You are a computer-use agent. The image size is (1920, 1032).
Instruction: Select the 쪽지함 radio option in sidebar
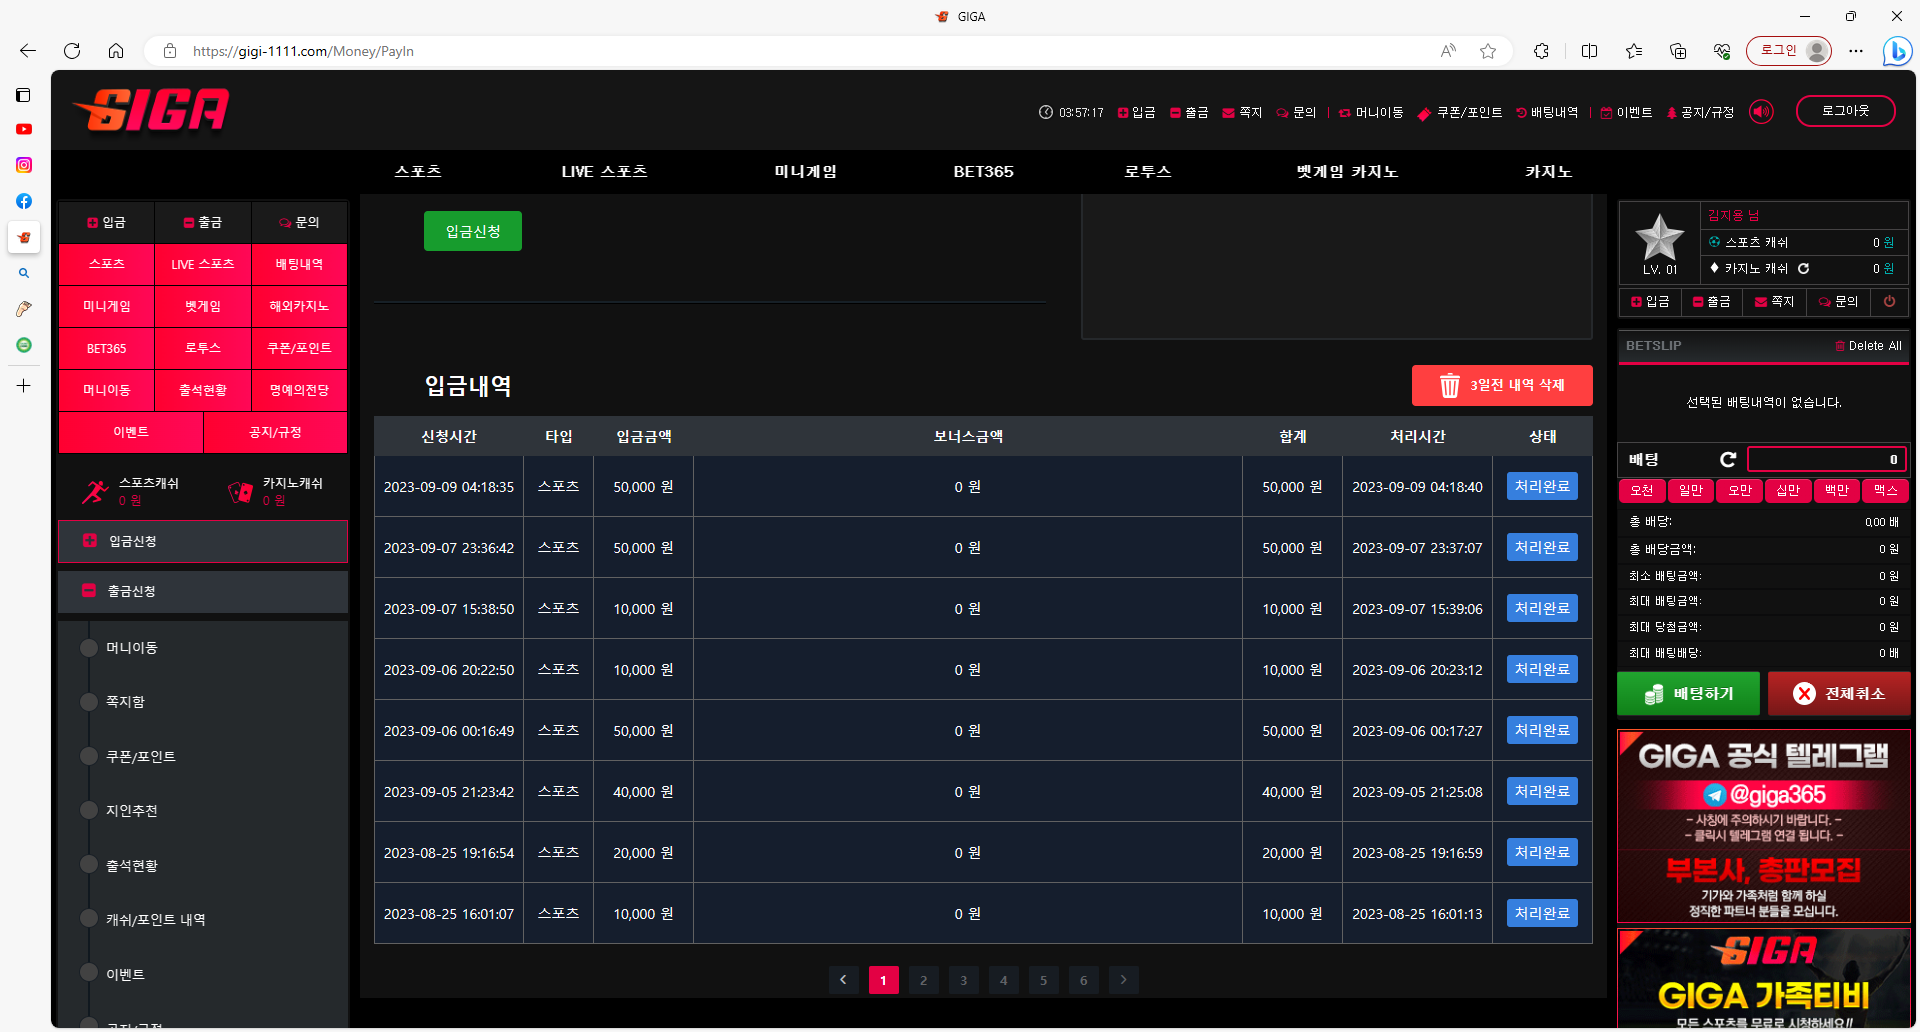[x=89, y=702]
